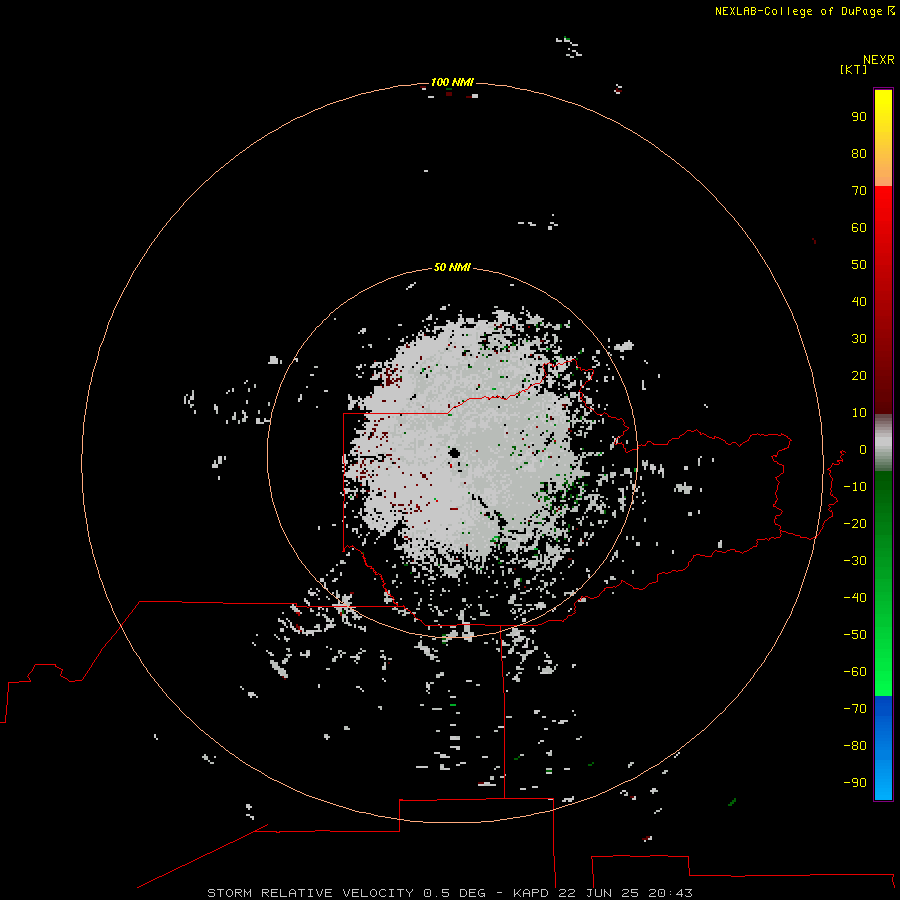Click the positive 90 scale value
Screen dimensions: 900x900
859,117
